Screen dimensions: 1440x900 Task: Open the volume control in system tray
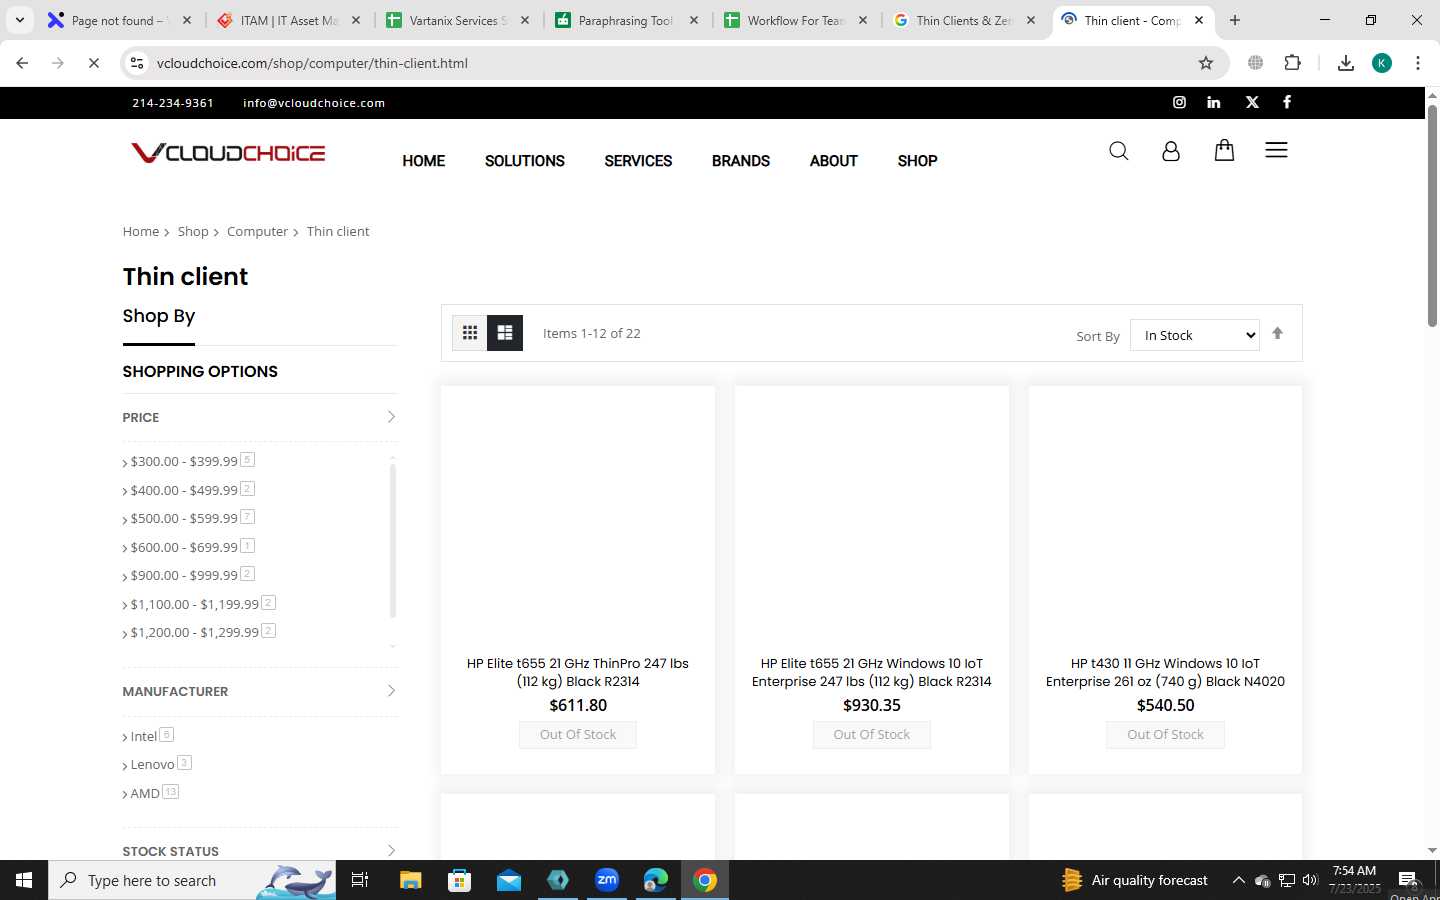click(x=1310, y=880)
